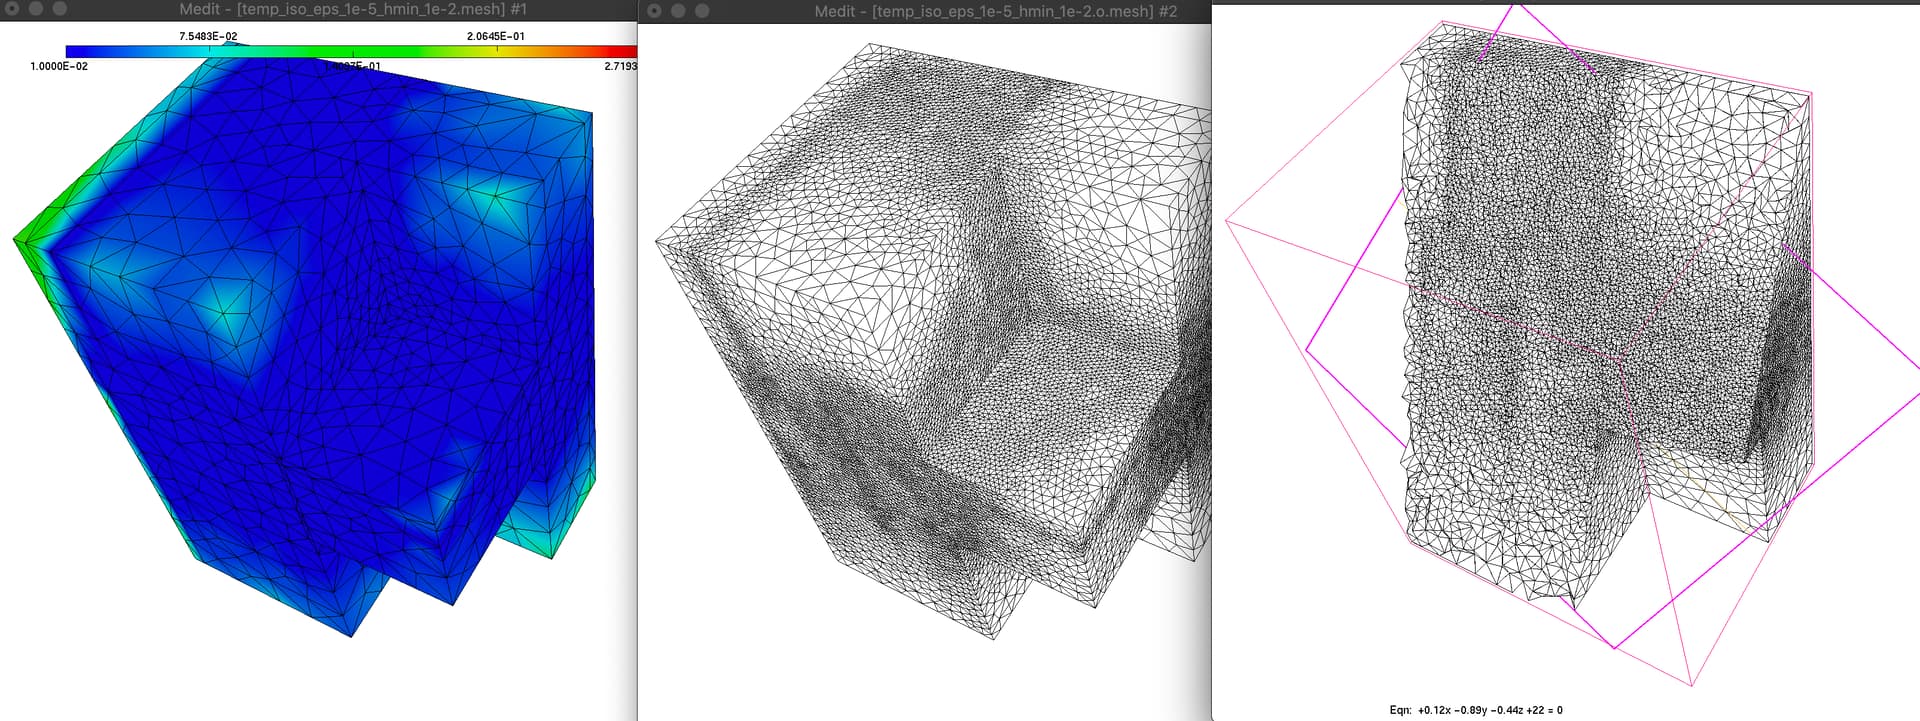The height and width of the screenshot is (721, 1920).
Task: Close the Medit #2 .o.mesh window
Action: (x=655, y=11)
